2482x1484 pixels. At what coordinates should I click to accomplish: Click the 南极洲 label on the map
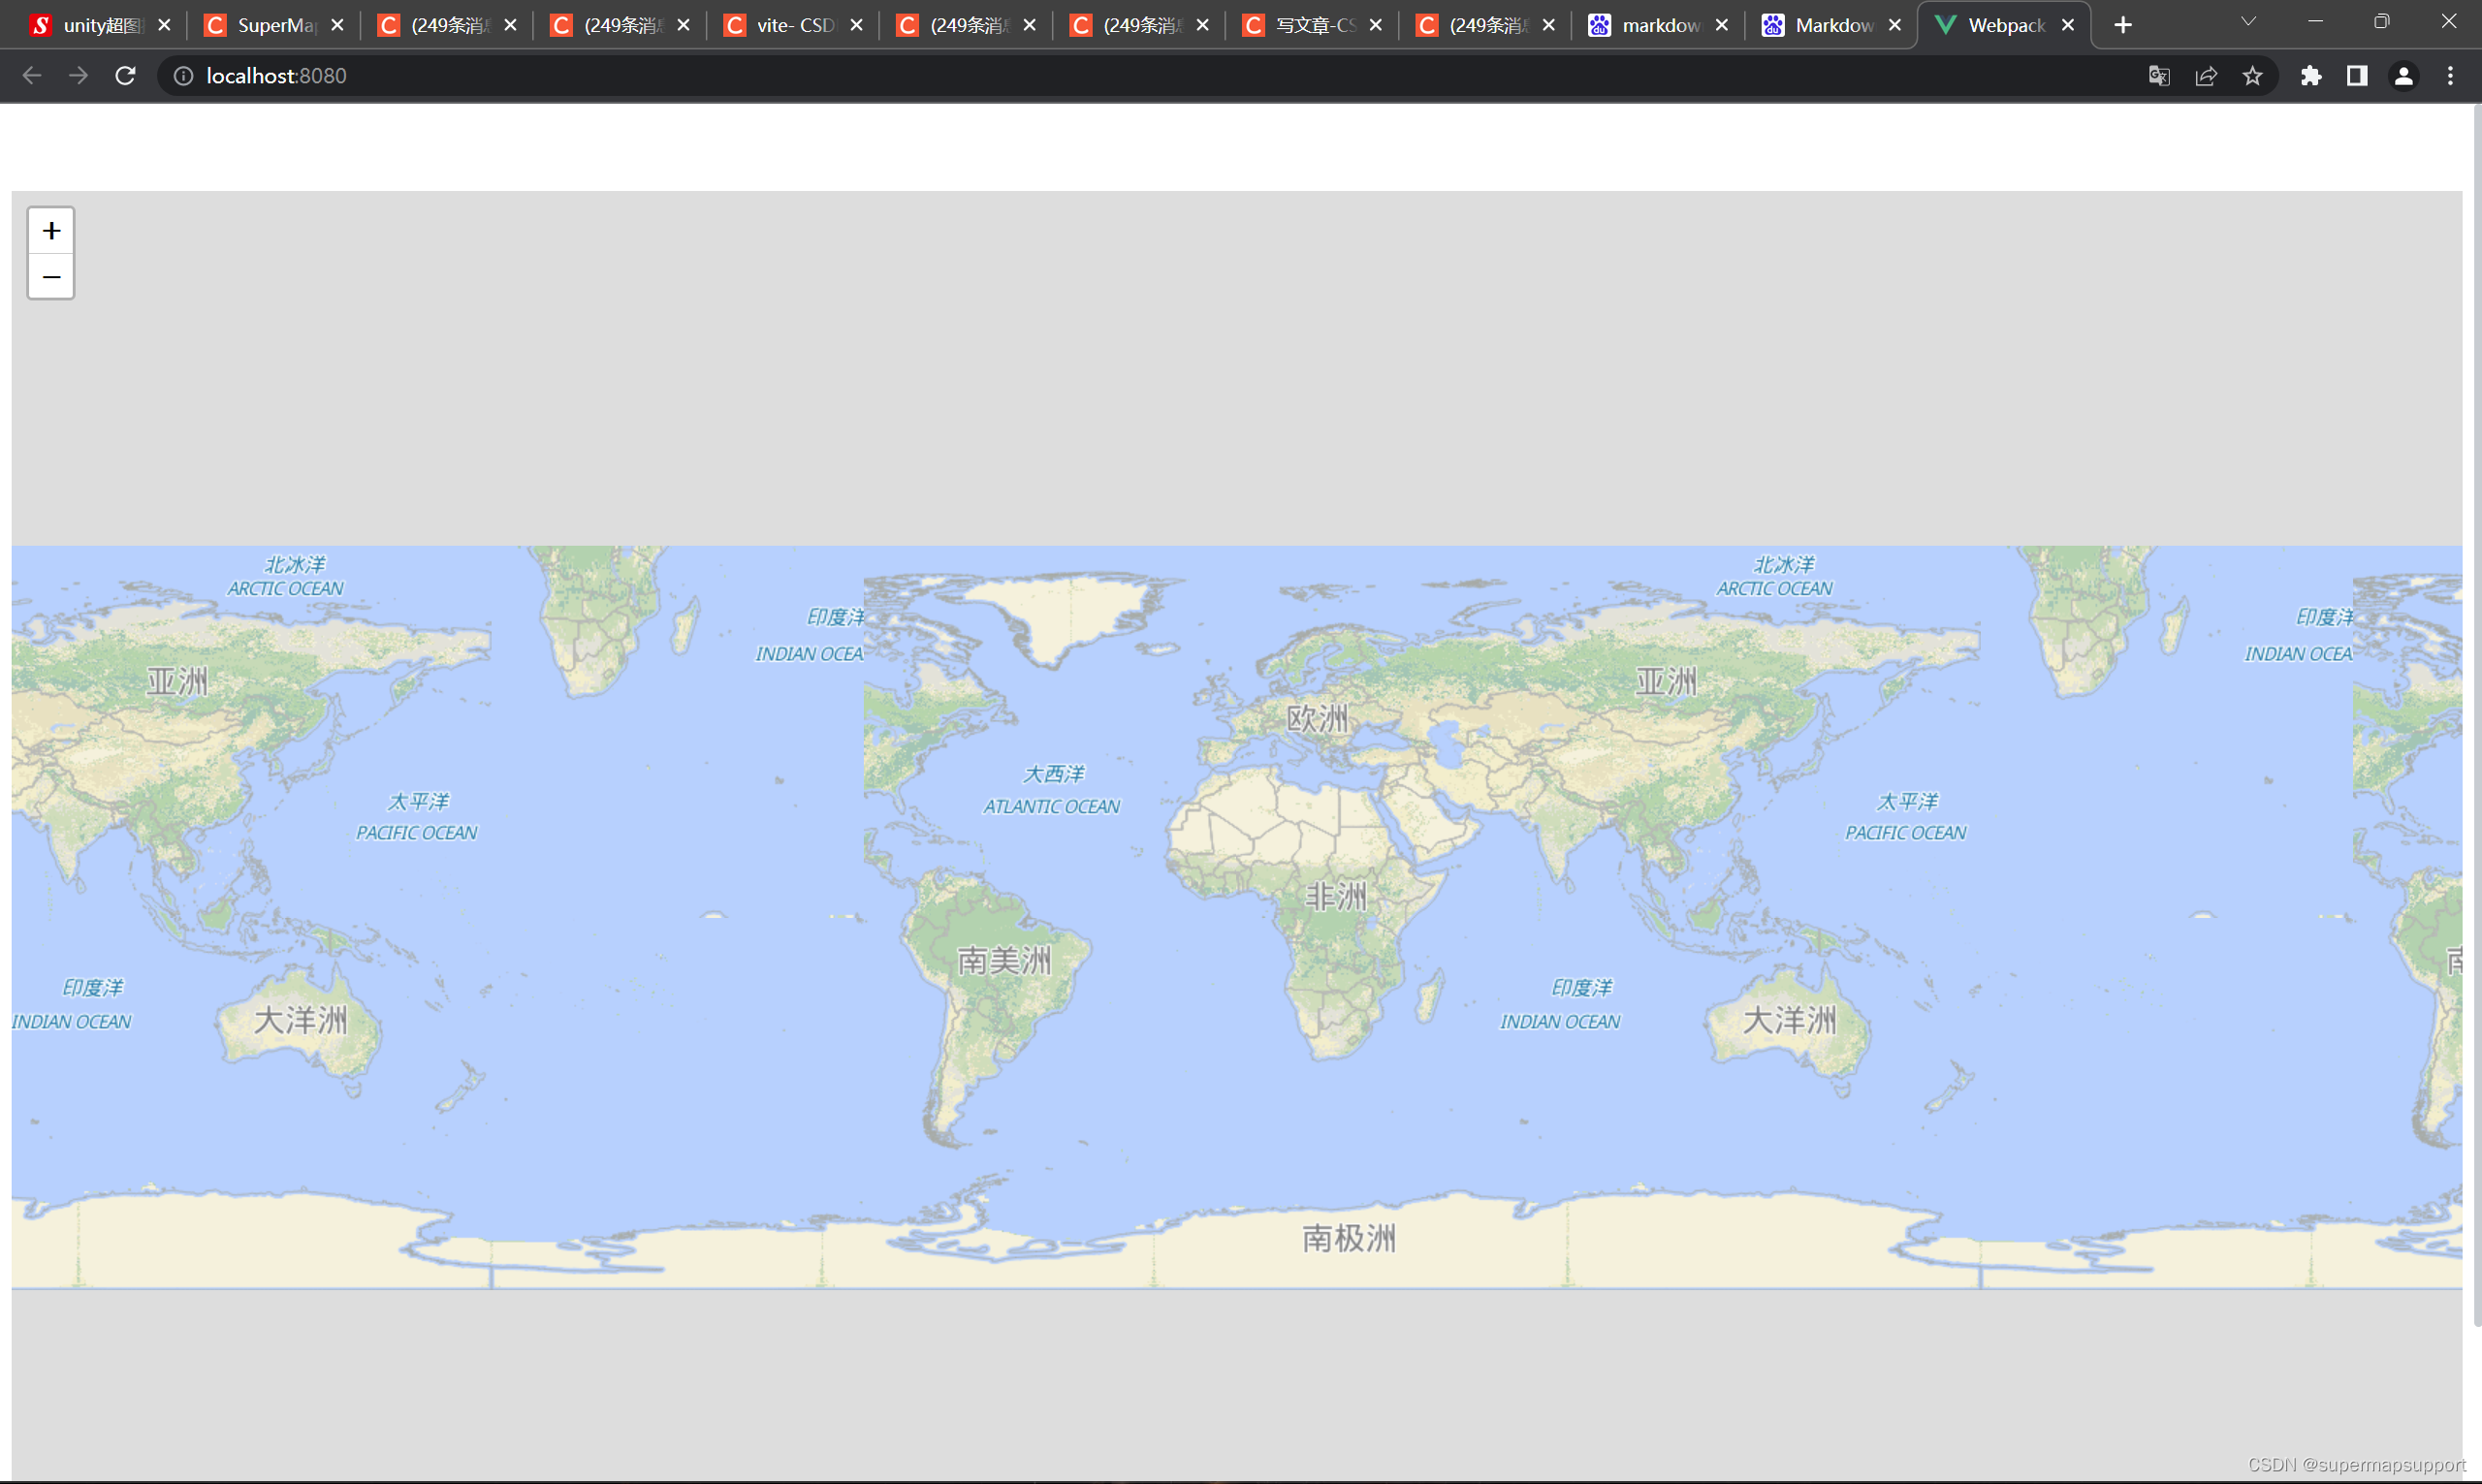coord(1348,1238)
